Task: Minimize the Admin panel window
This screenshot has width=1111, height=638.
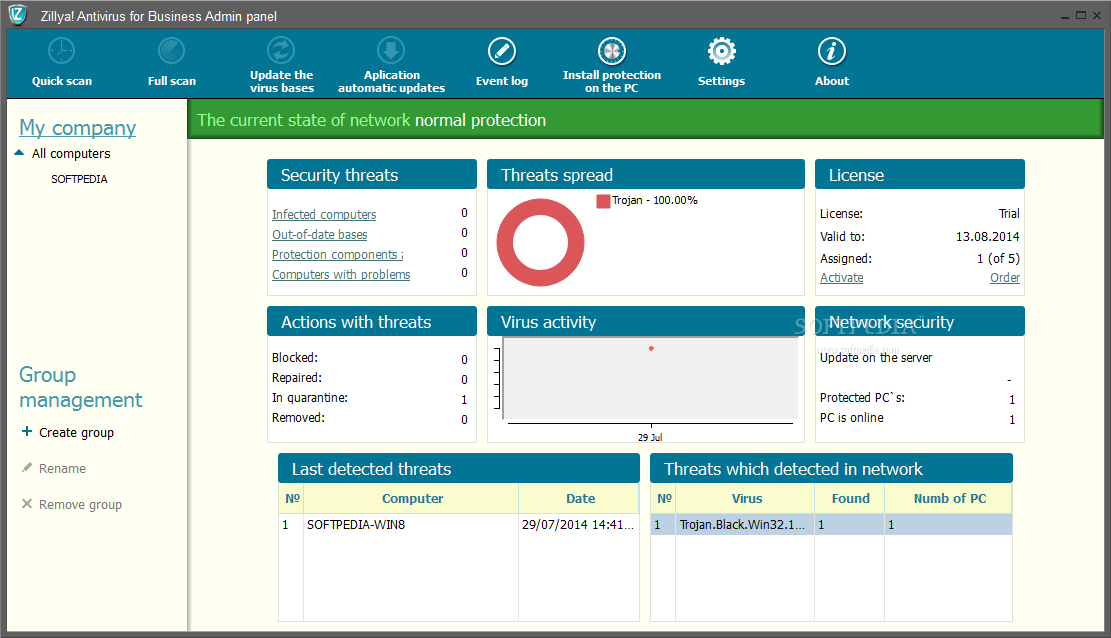Action: point(1065,16)
